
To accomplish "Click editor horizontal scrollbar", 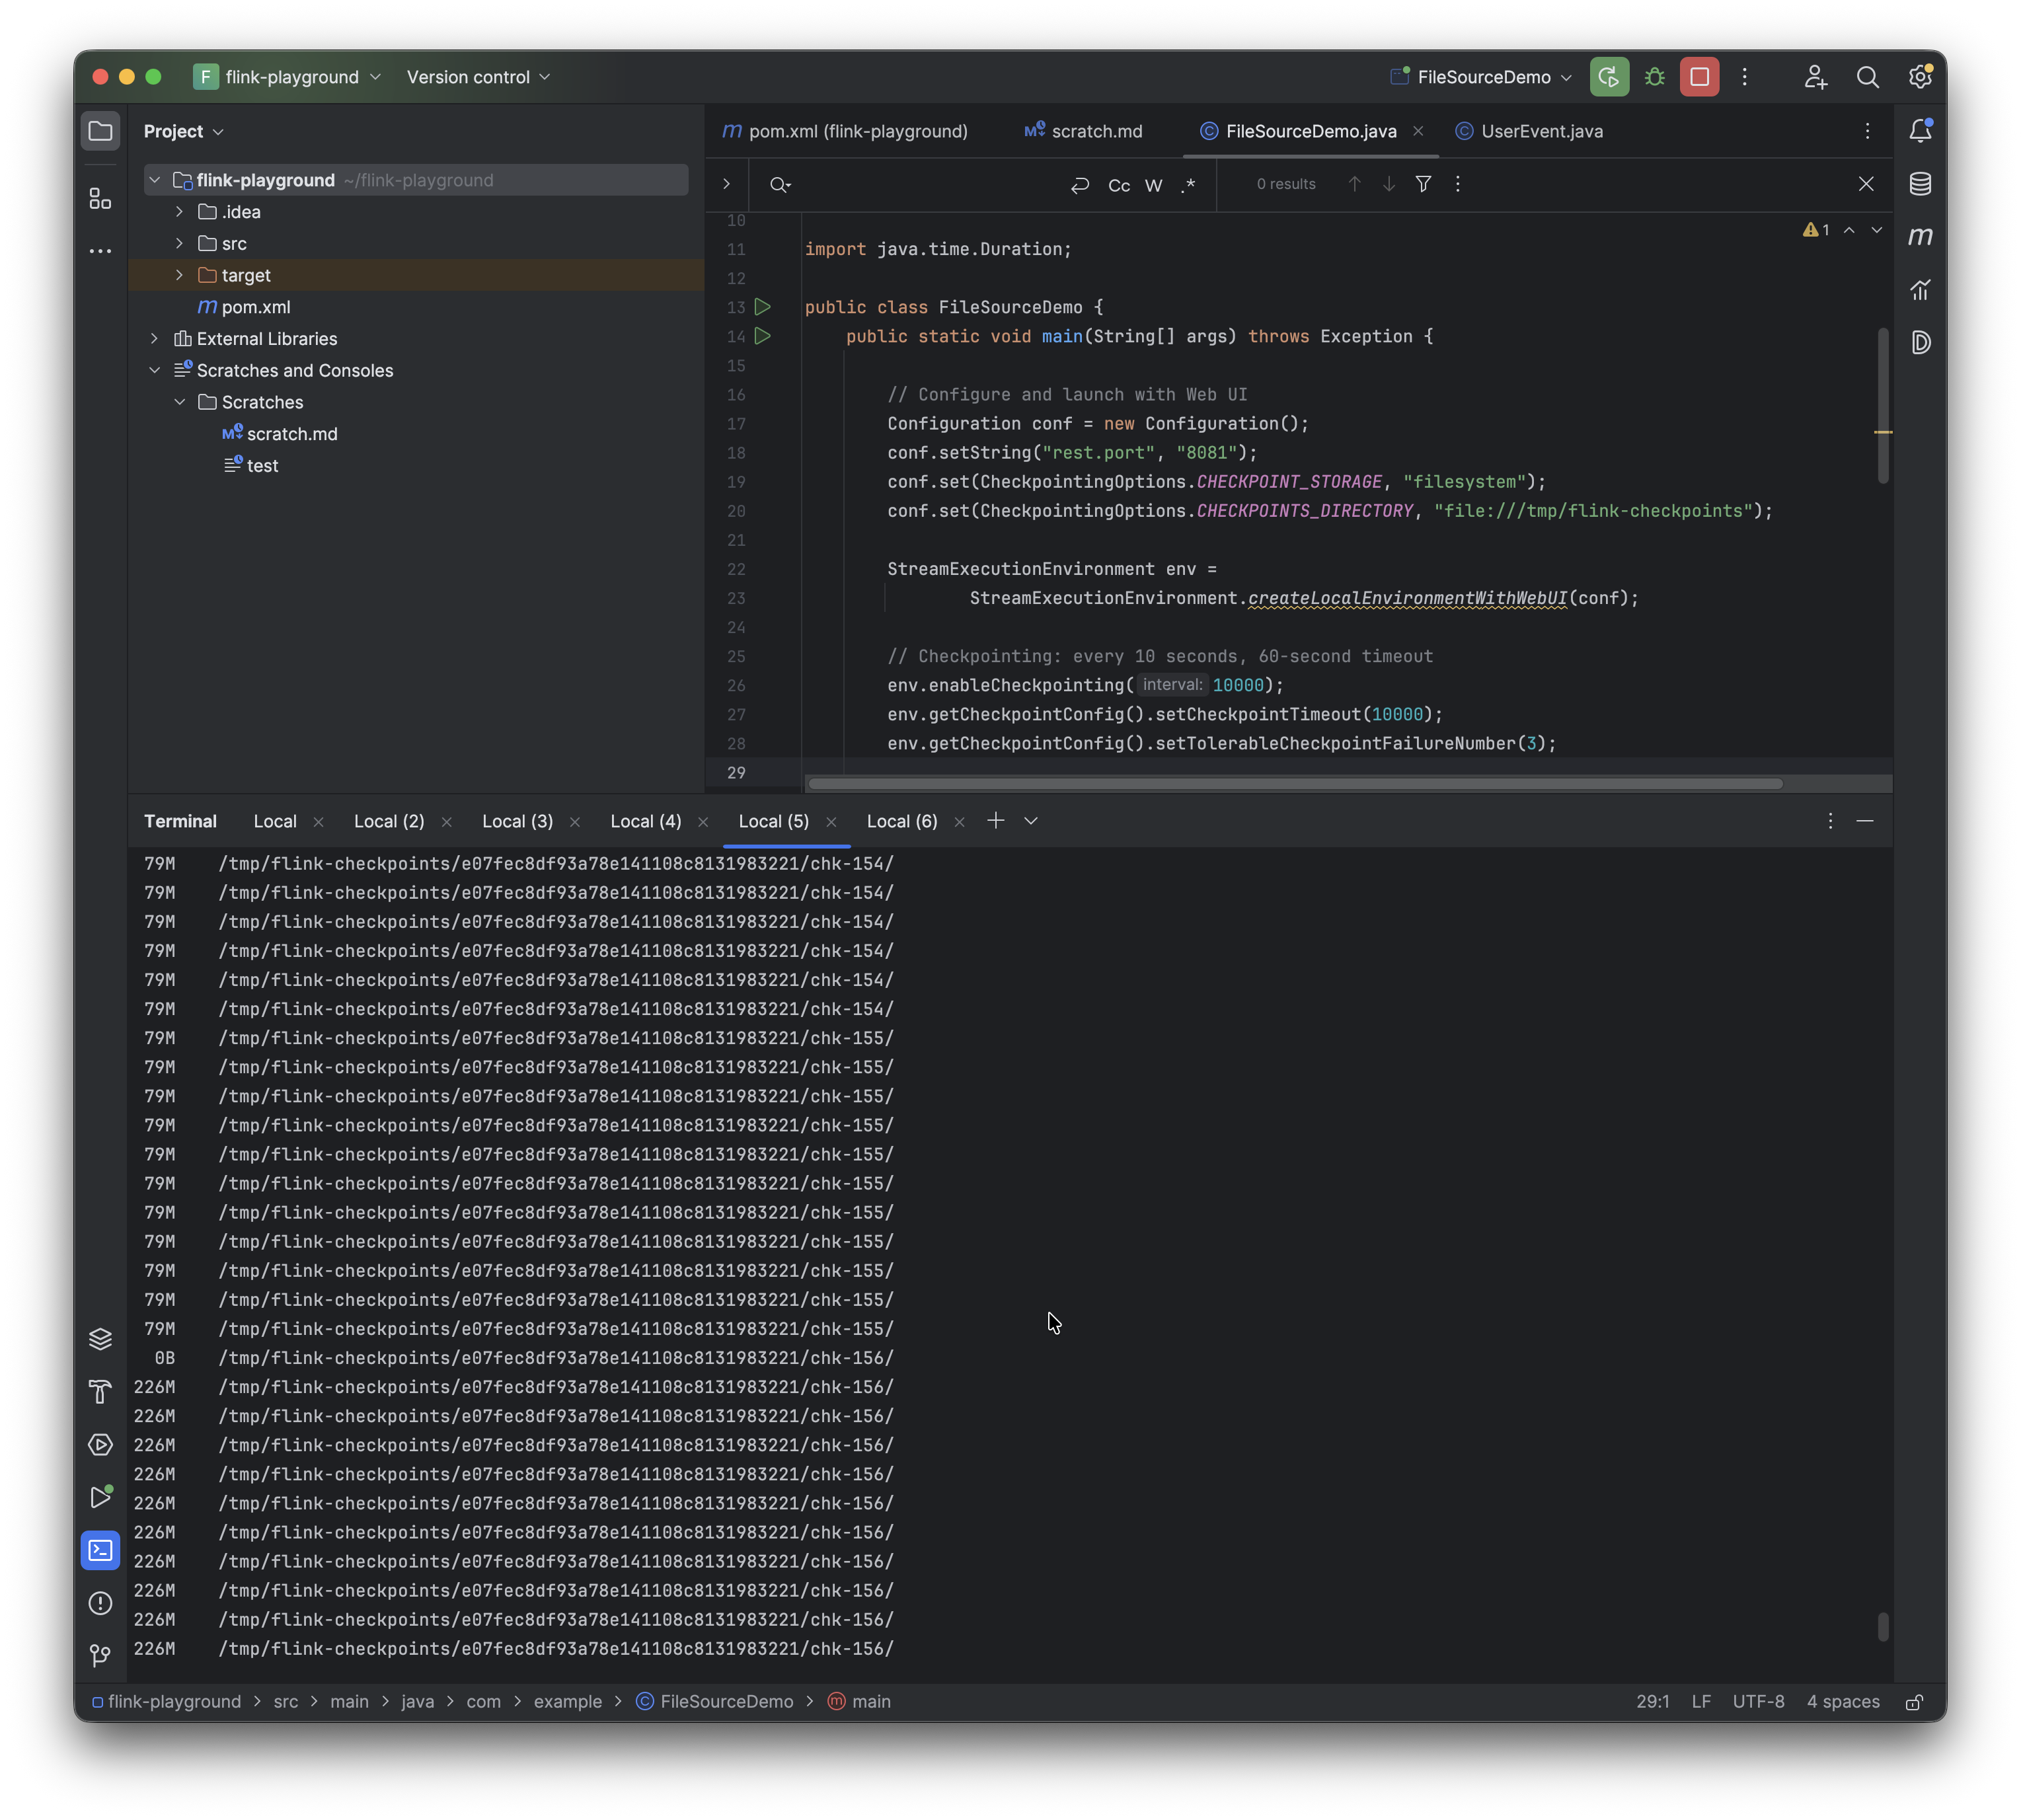I will click(1295, 784).
